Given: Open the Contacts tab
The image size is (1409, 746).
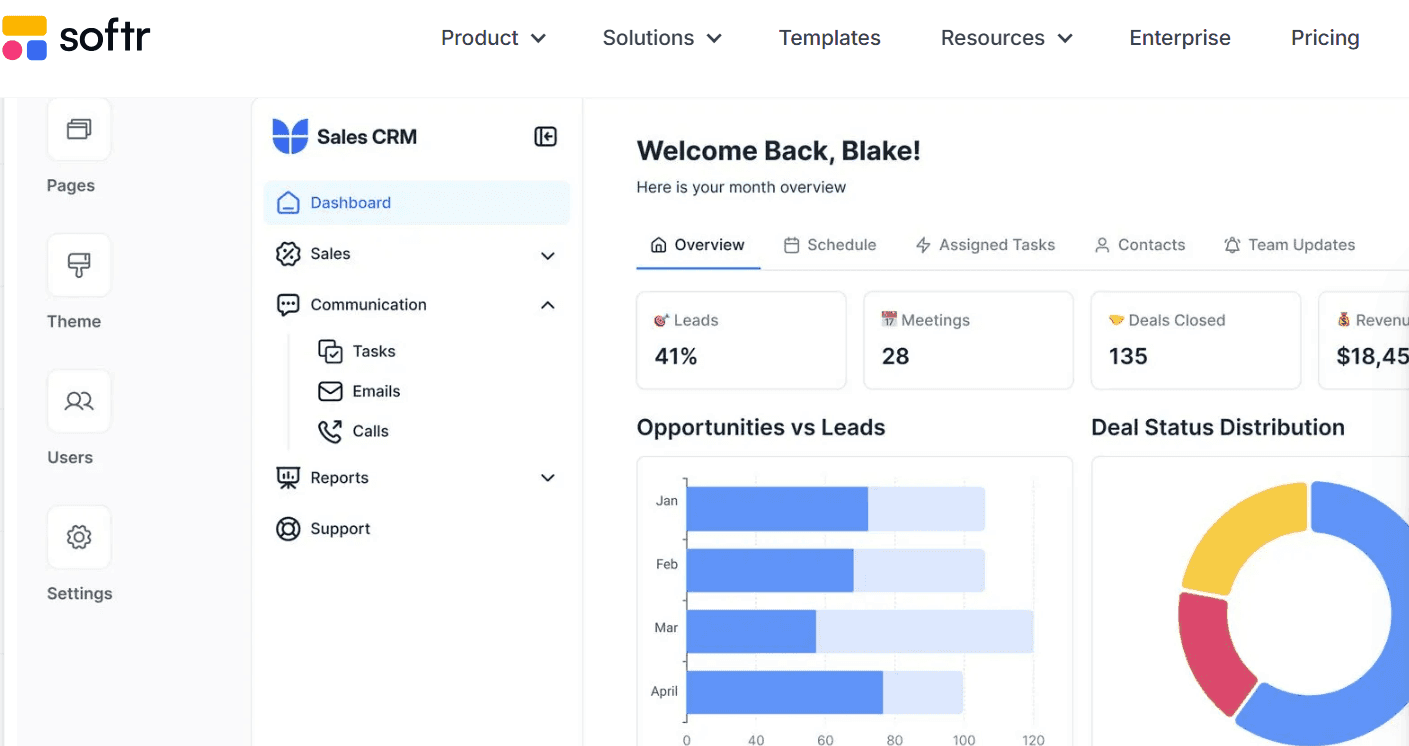Looking at the screenshot, I should pos(1140,245).
